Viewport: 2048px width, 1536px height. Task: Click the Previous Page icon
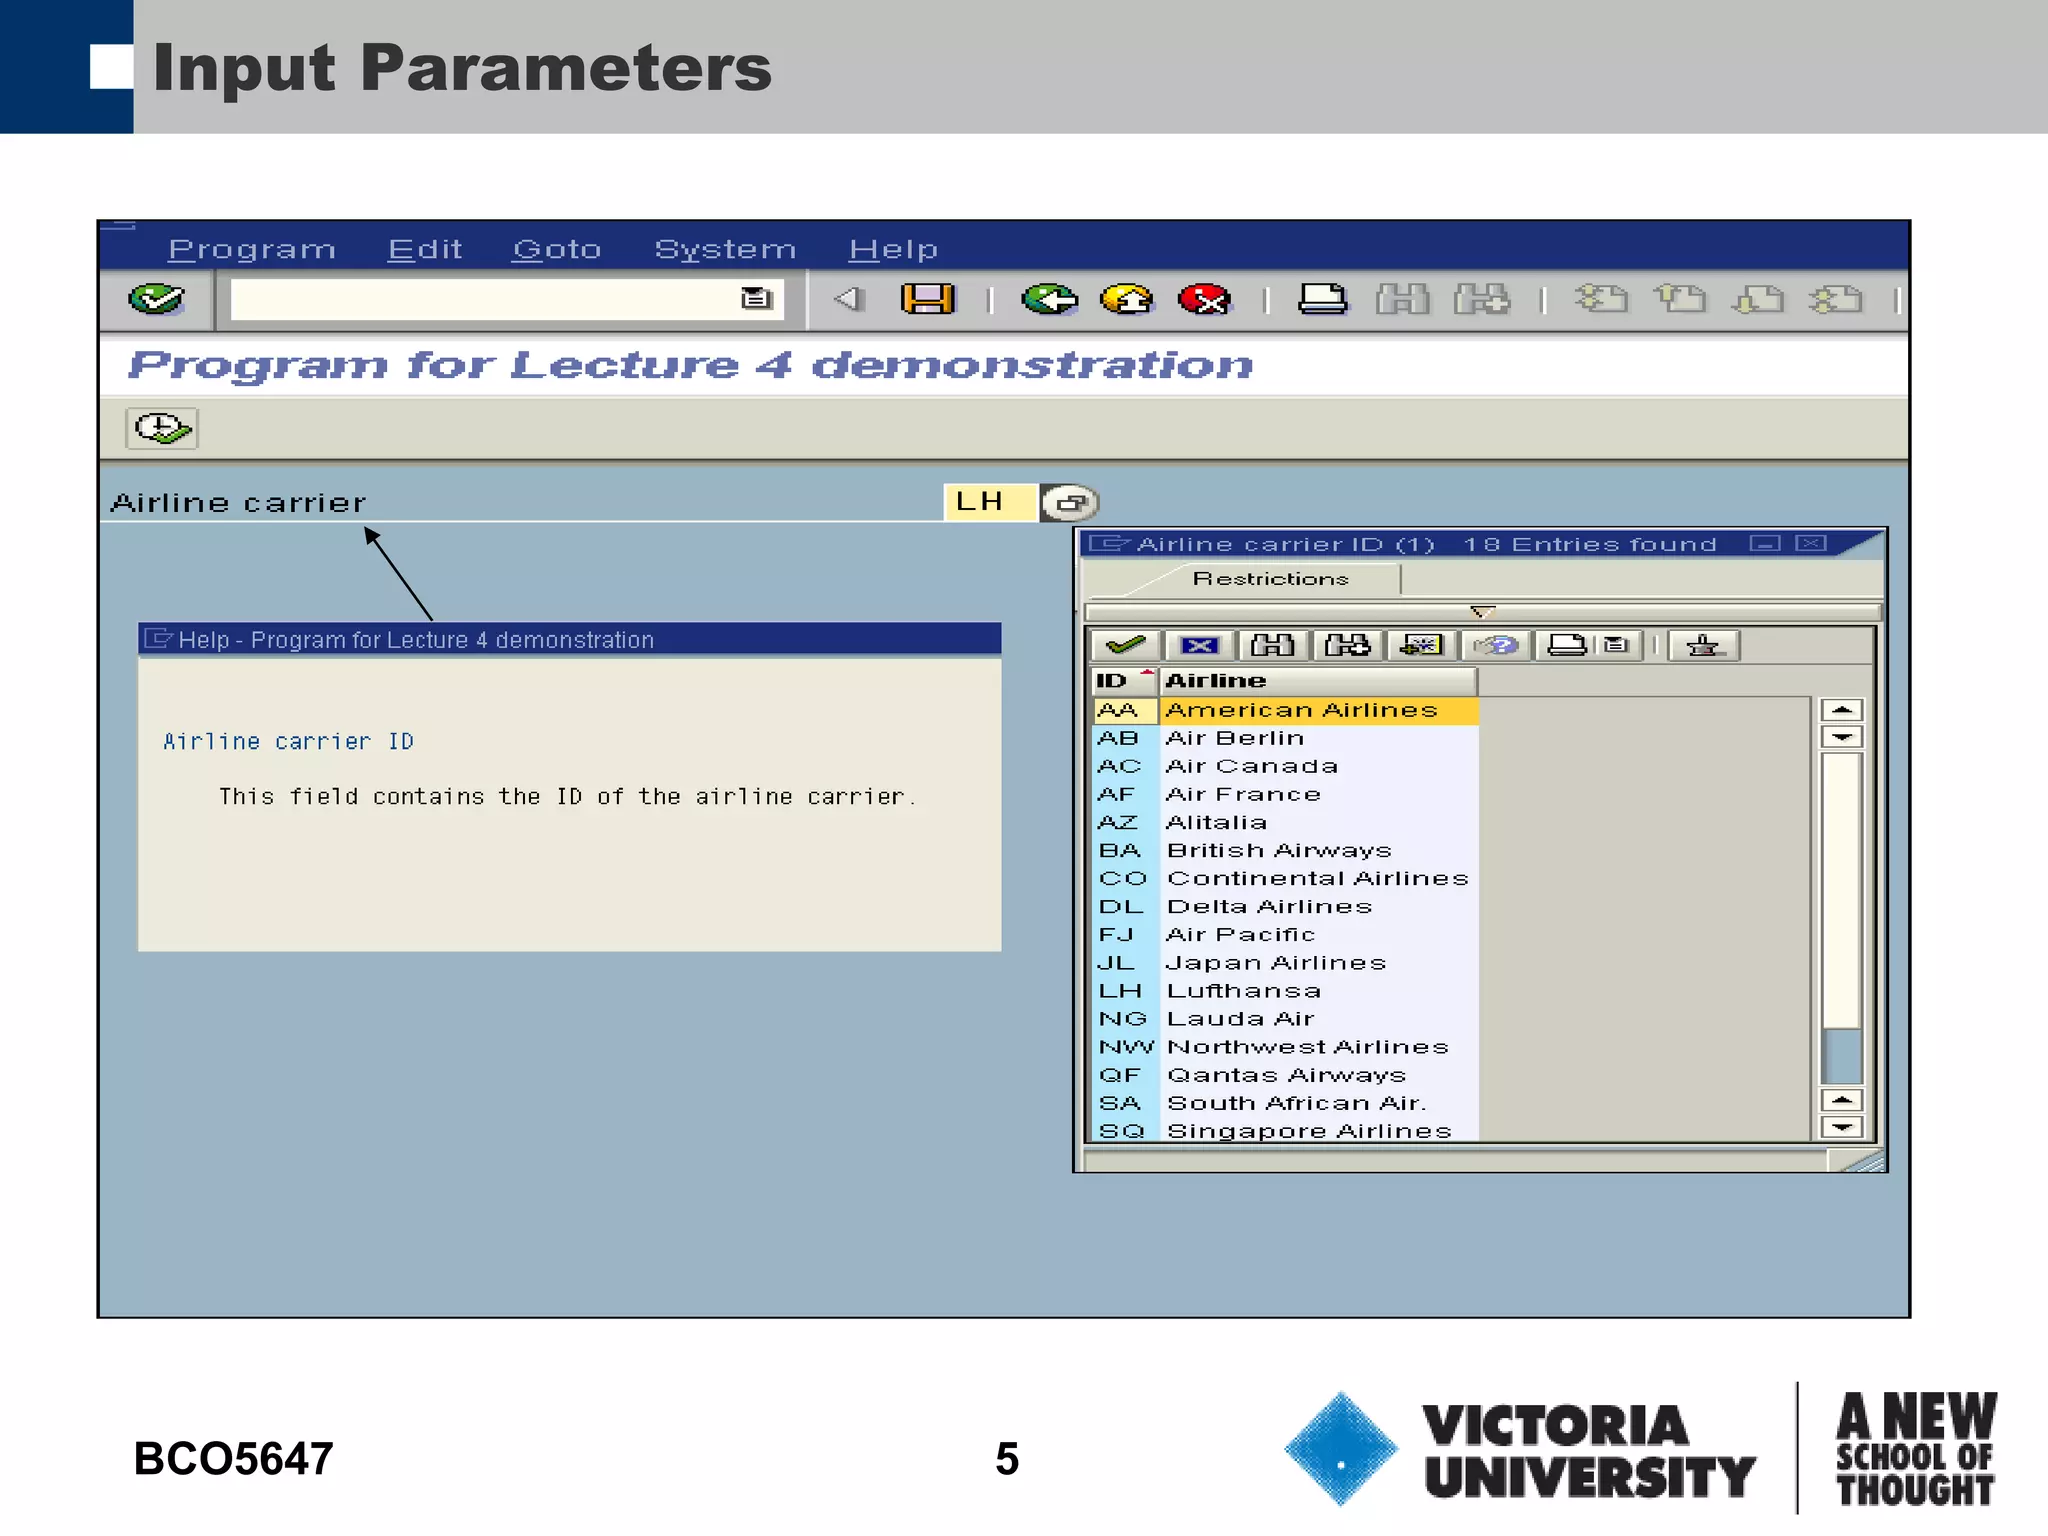click(1679, 299)
